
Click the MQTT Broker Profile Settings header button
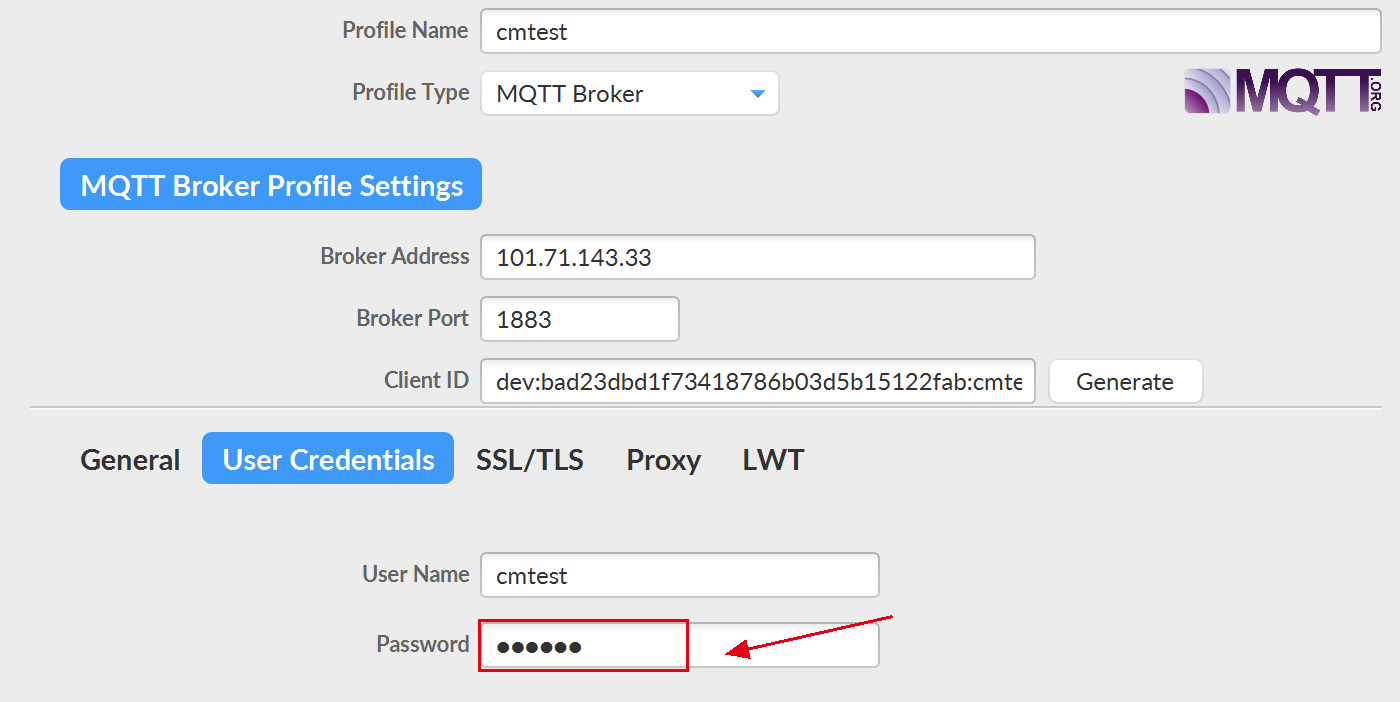[271, 185]
